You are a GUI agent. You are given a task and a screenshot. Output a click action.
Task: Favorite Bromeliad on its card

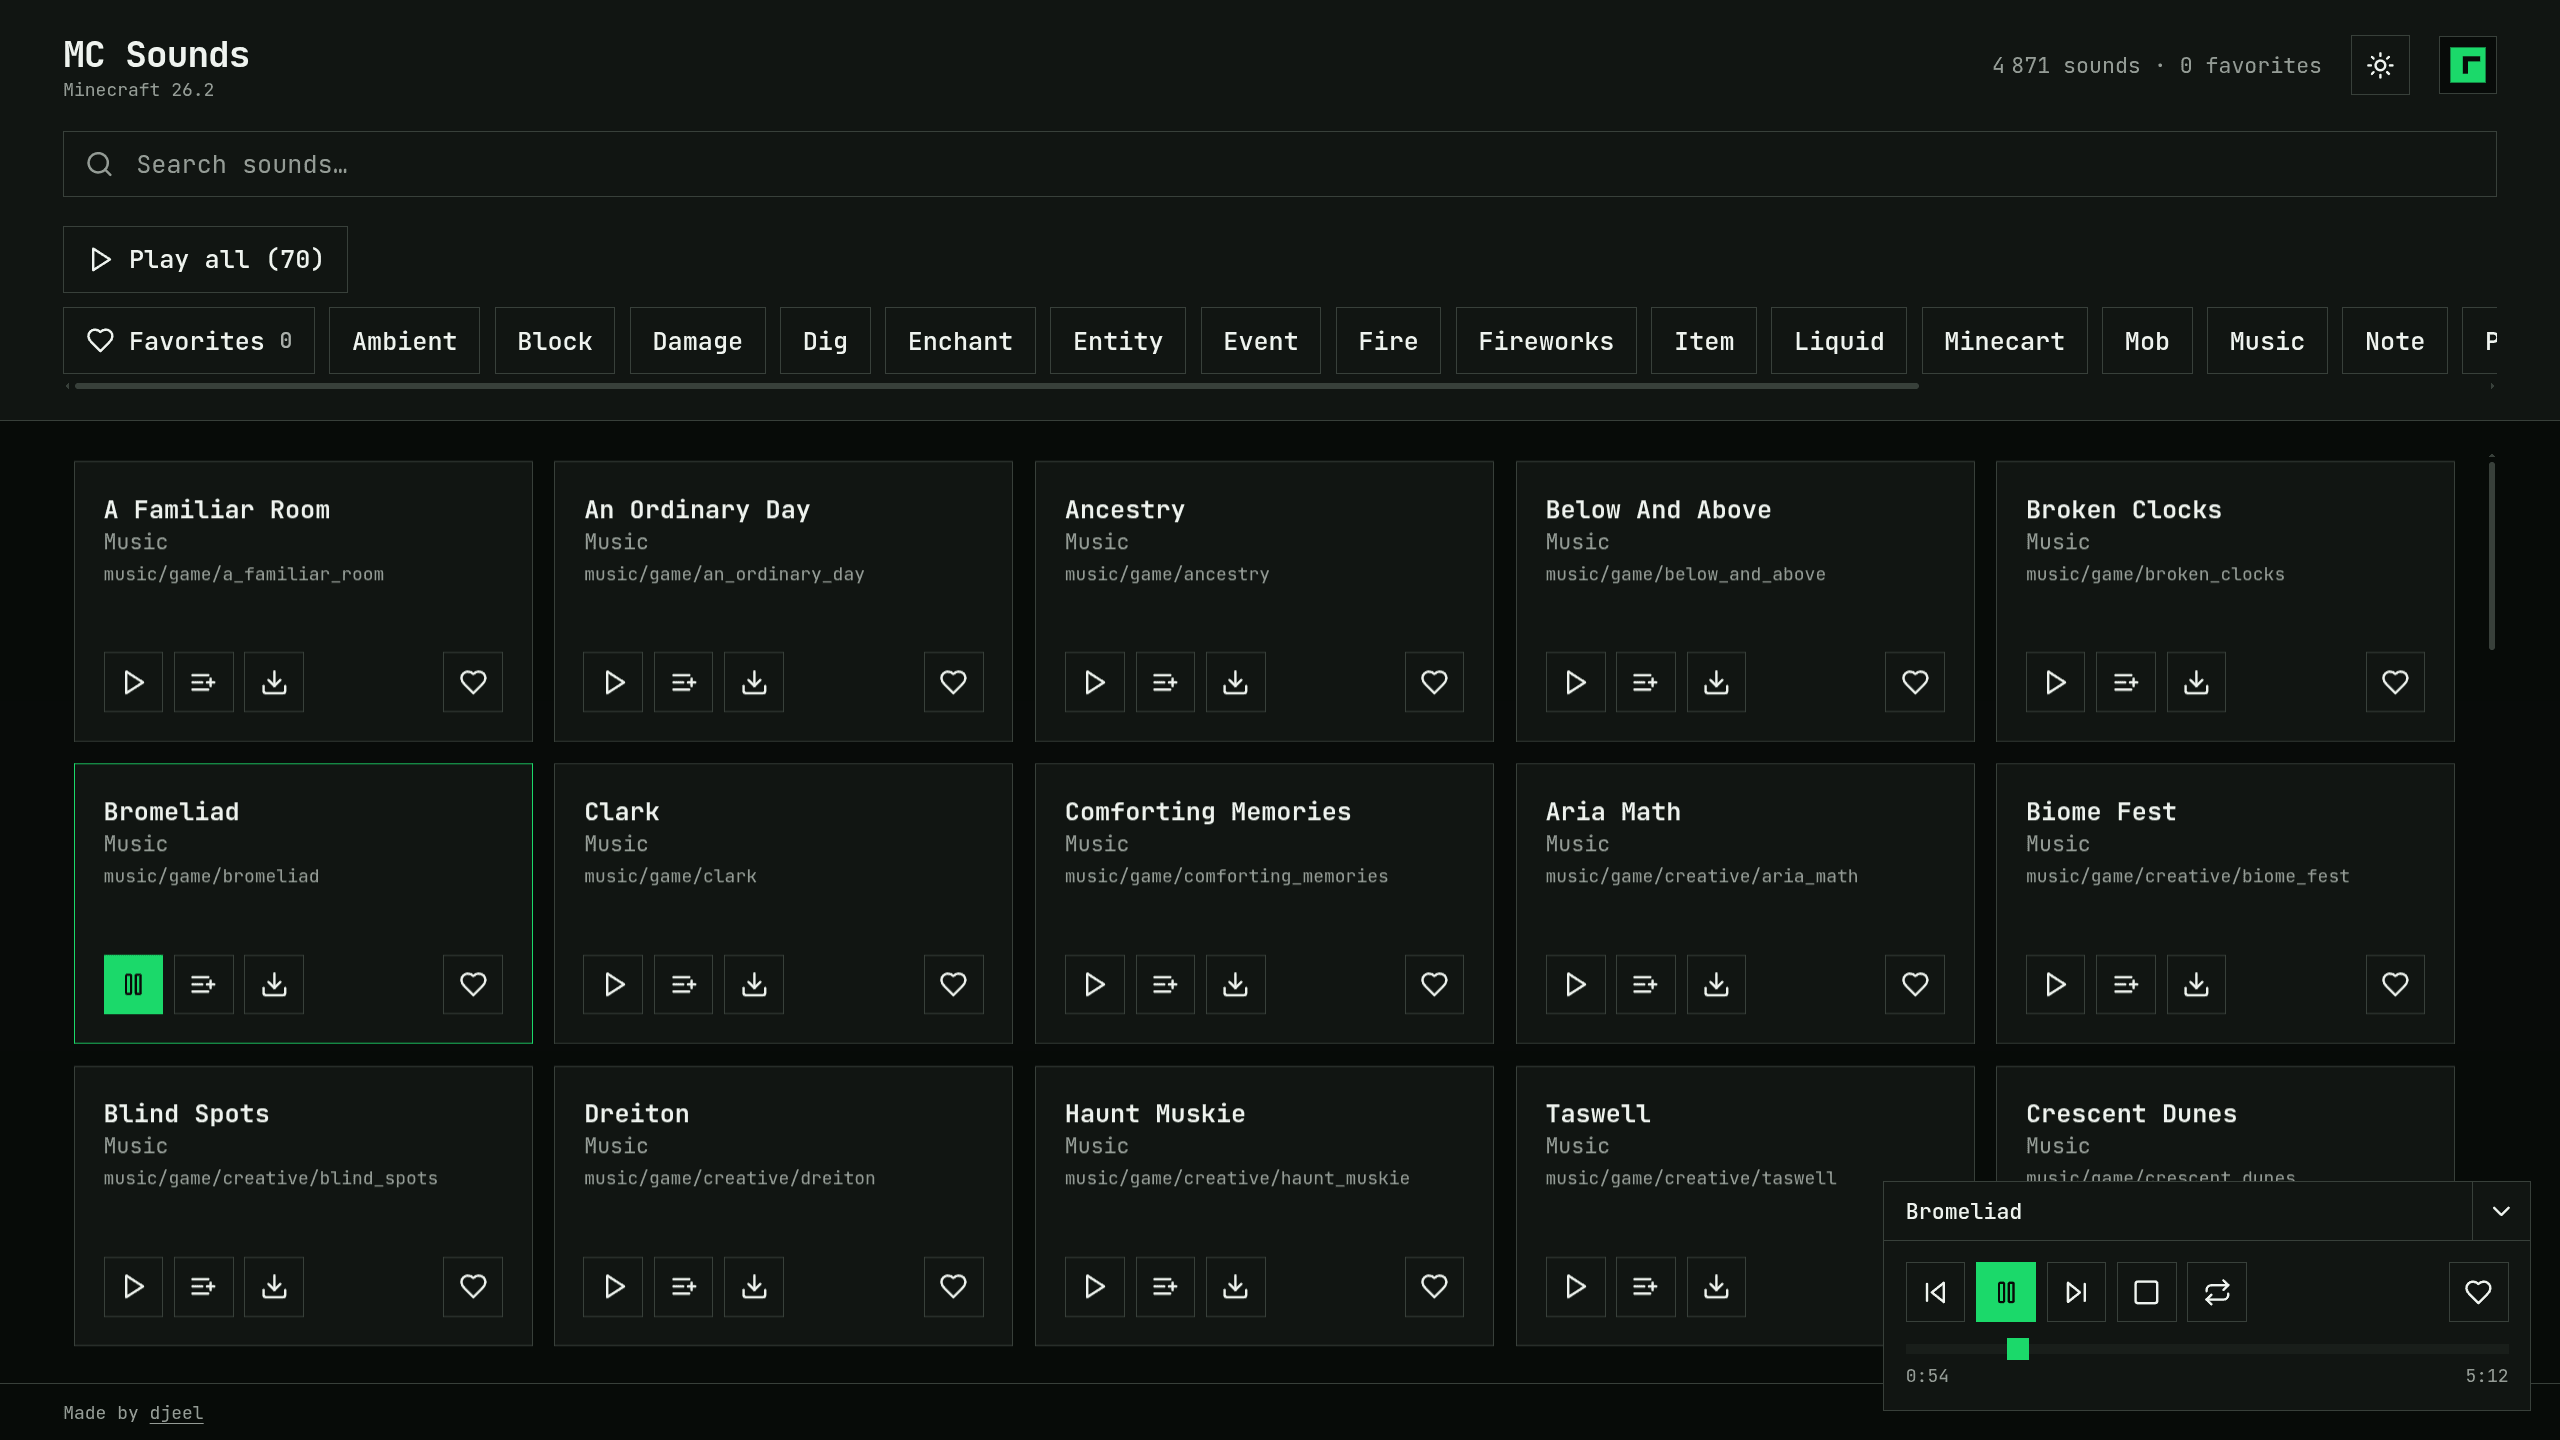[x=473, y=984]
